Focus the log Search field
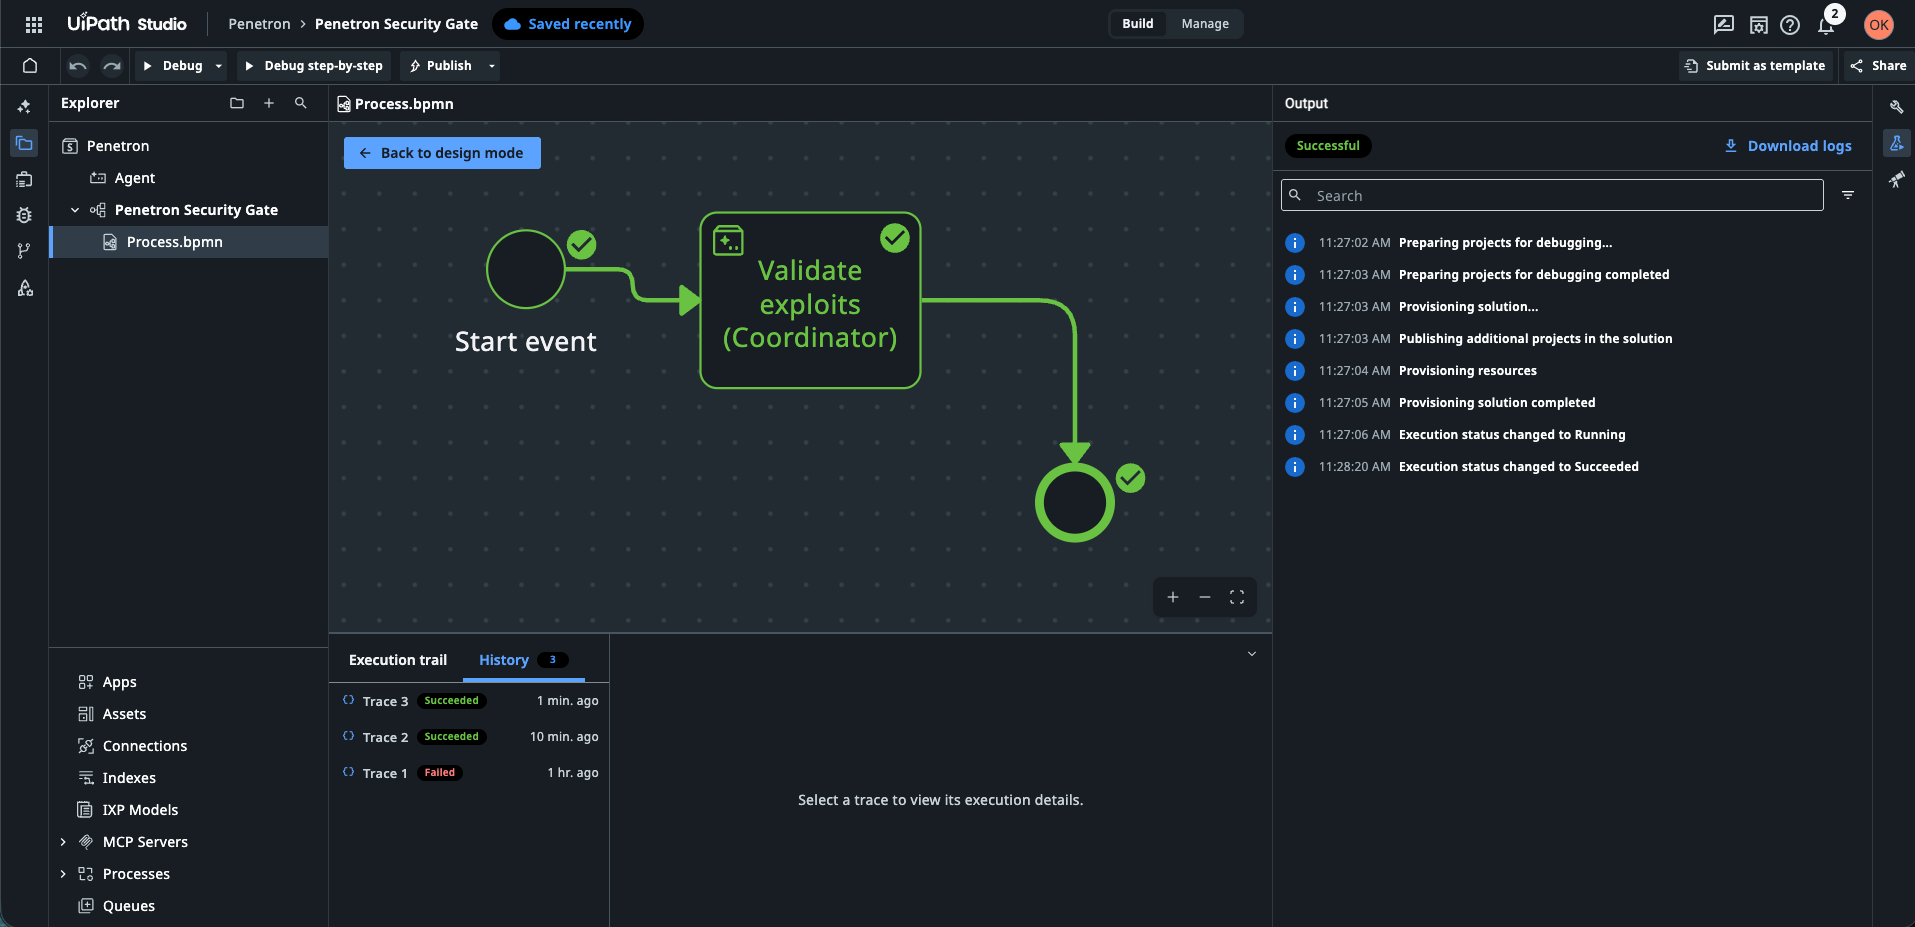Screen dimensions: 1915x927 (1552, 195)
